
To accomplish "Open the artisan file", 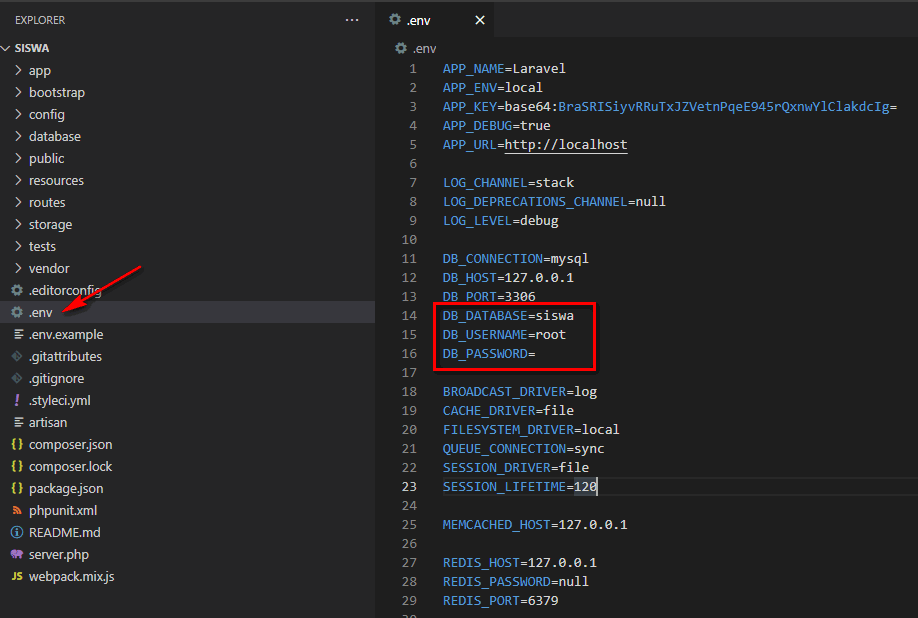I will 48,423.
